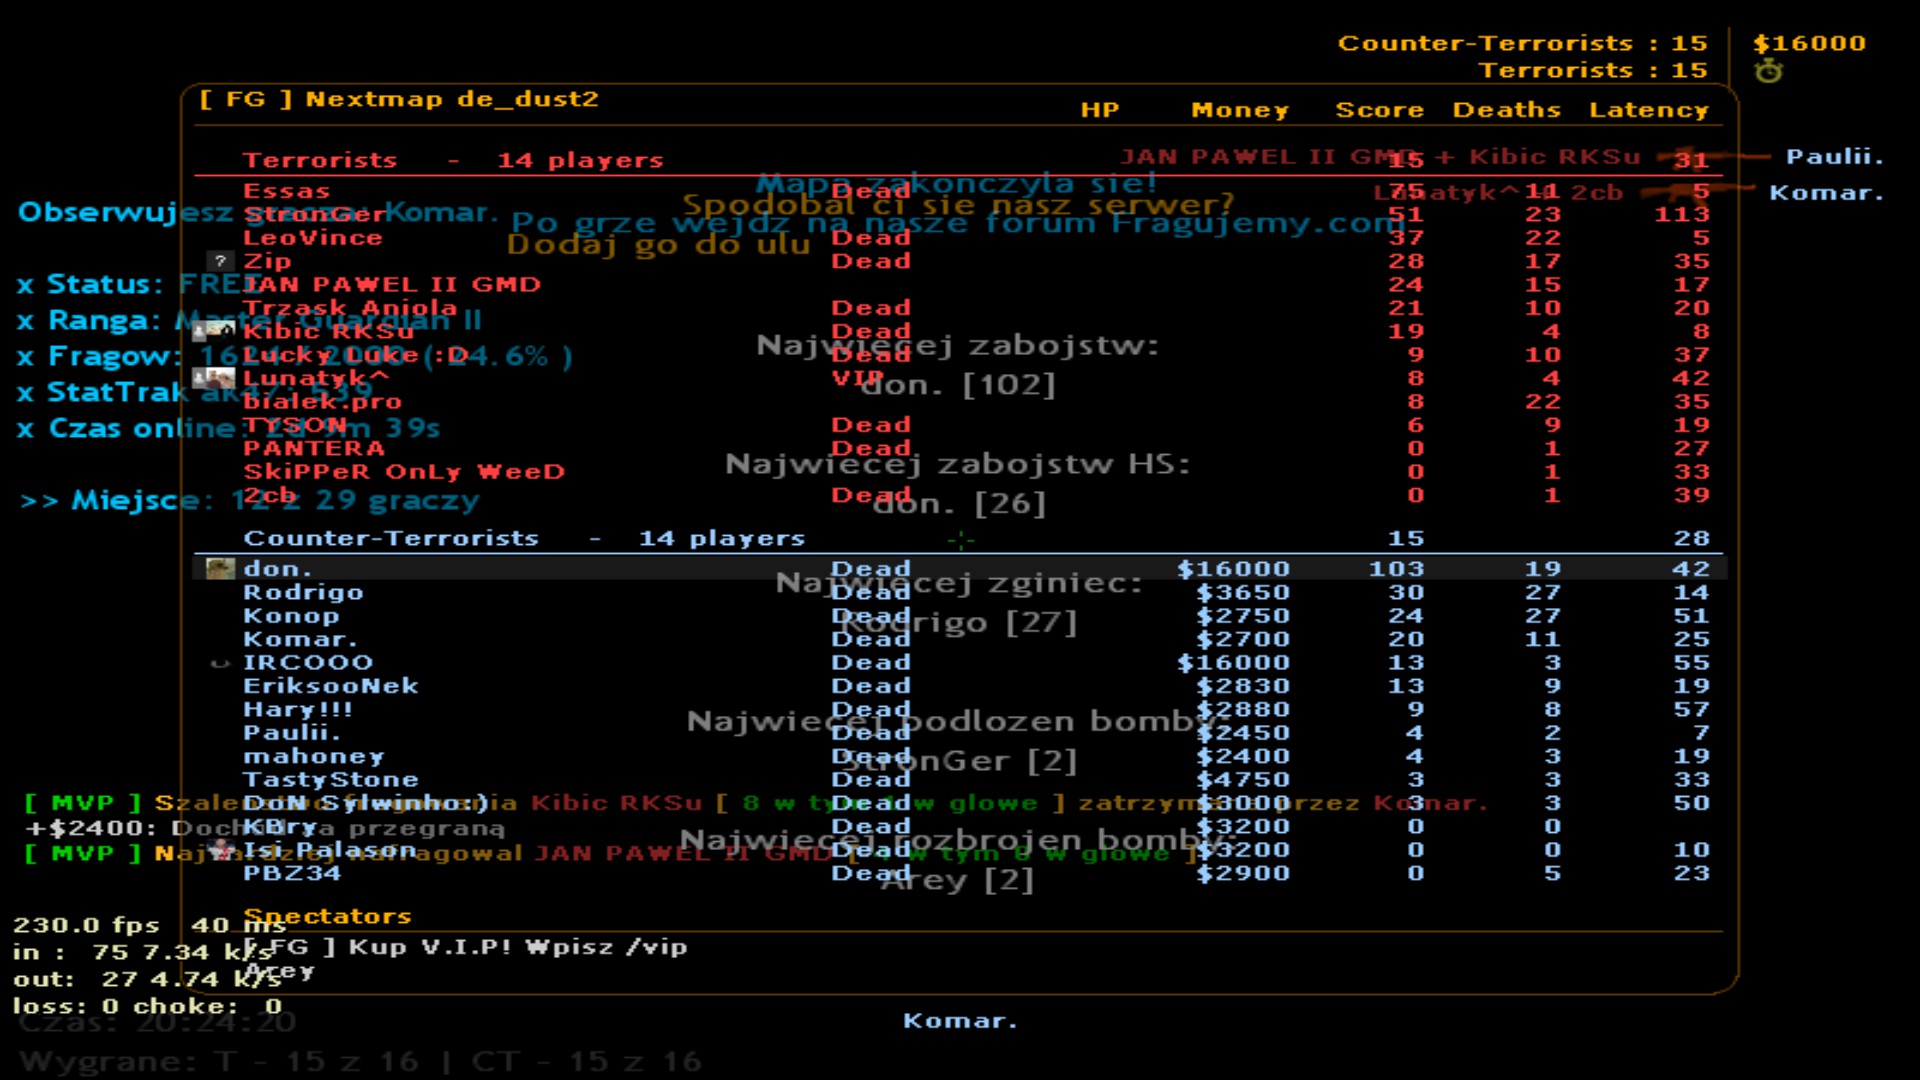Select the Spectators section label
This screenshot has height=1080, width=1920.
point(327,916)
